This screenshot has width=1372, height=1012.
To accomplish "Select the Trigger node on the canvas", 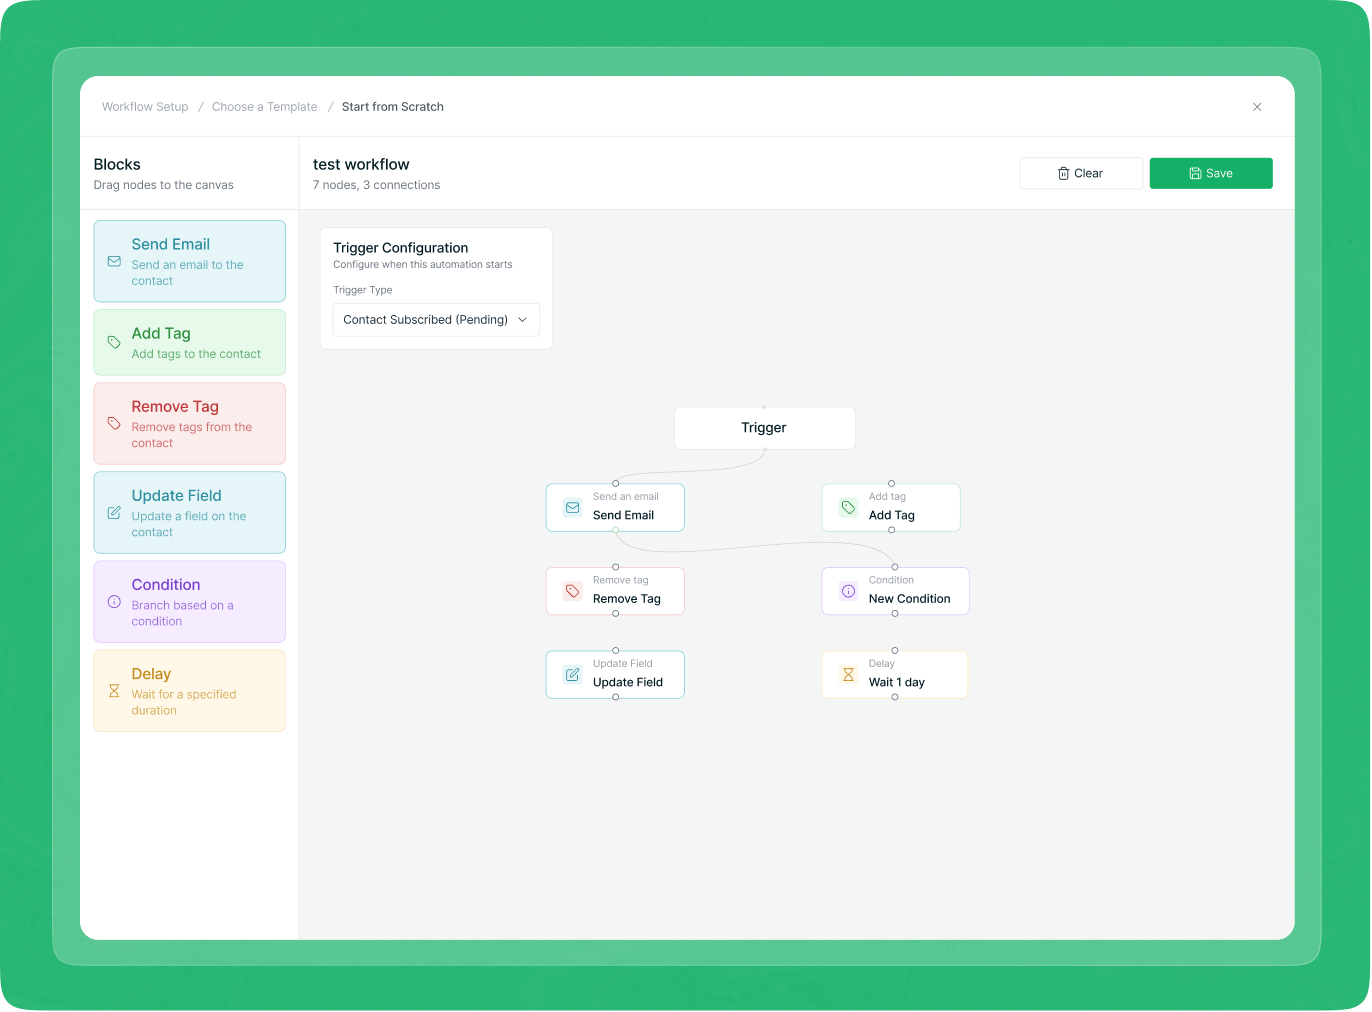I will pos(764,428).
